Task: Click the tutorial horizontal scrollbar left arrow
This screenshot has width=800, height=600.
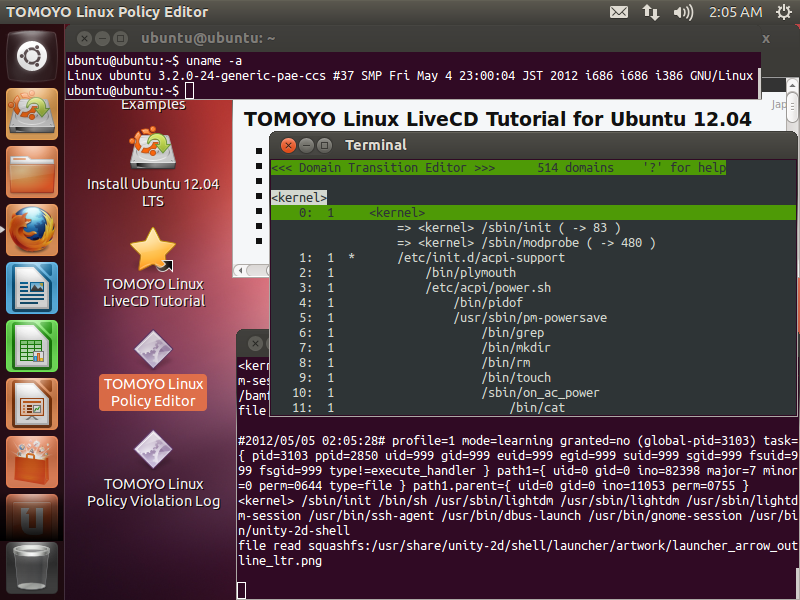Action: [240, 270]
